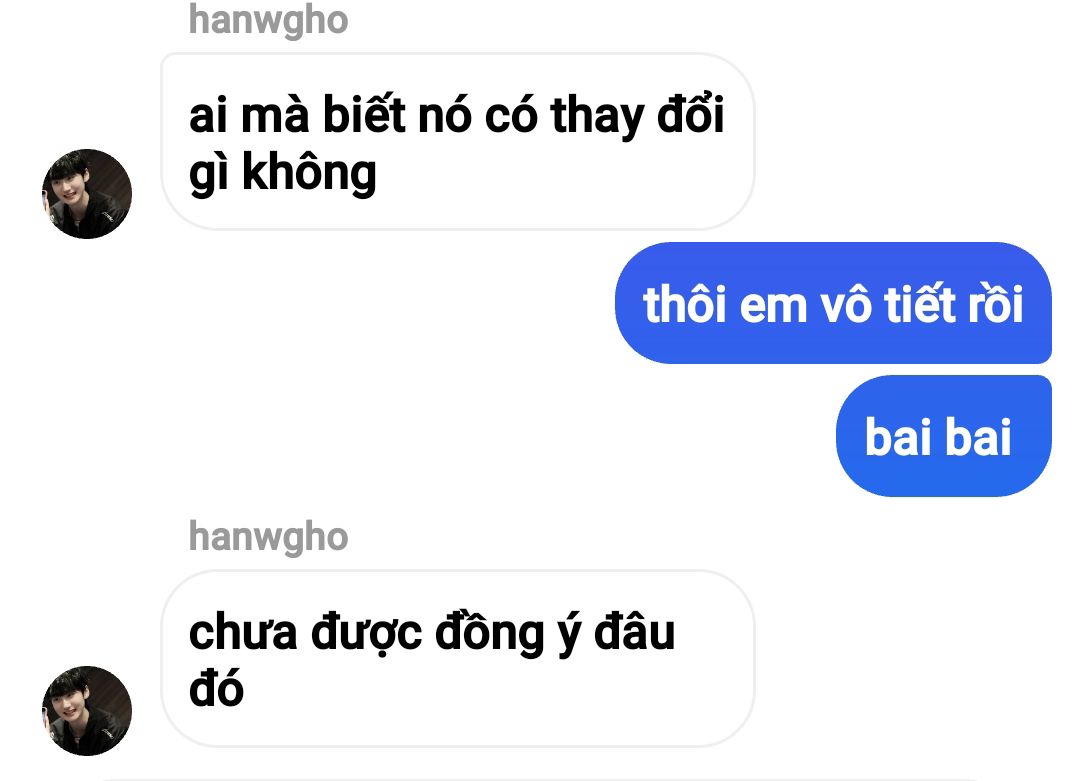Click the first "bai" in the blue bubble

[x=899, y=437]
